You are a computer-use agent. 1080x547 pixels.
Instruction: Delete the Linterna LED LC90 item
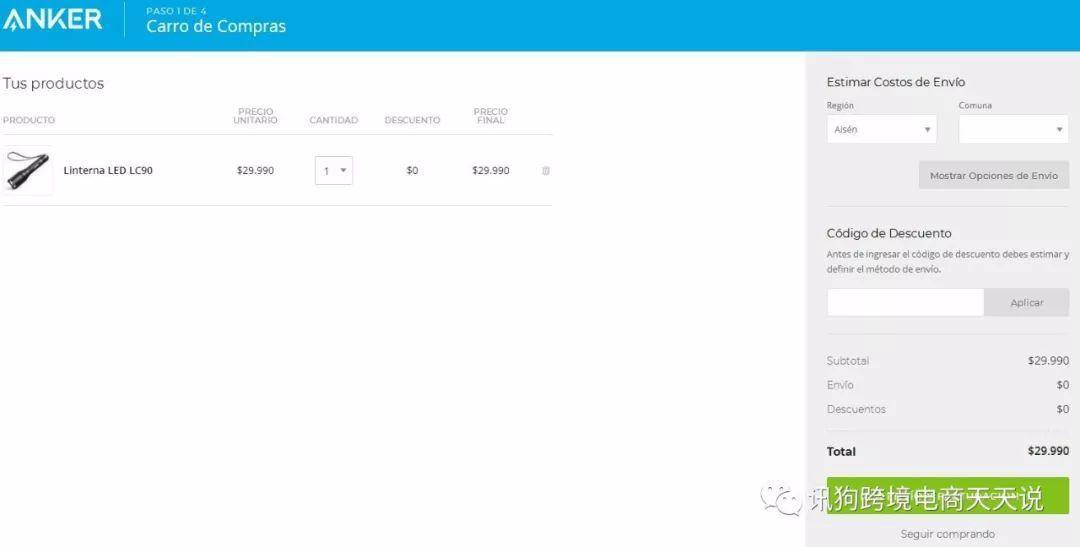point(546,170)
